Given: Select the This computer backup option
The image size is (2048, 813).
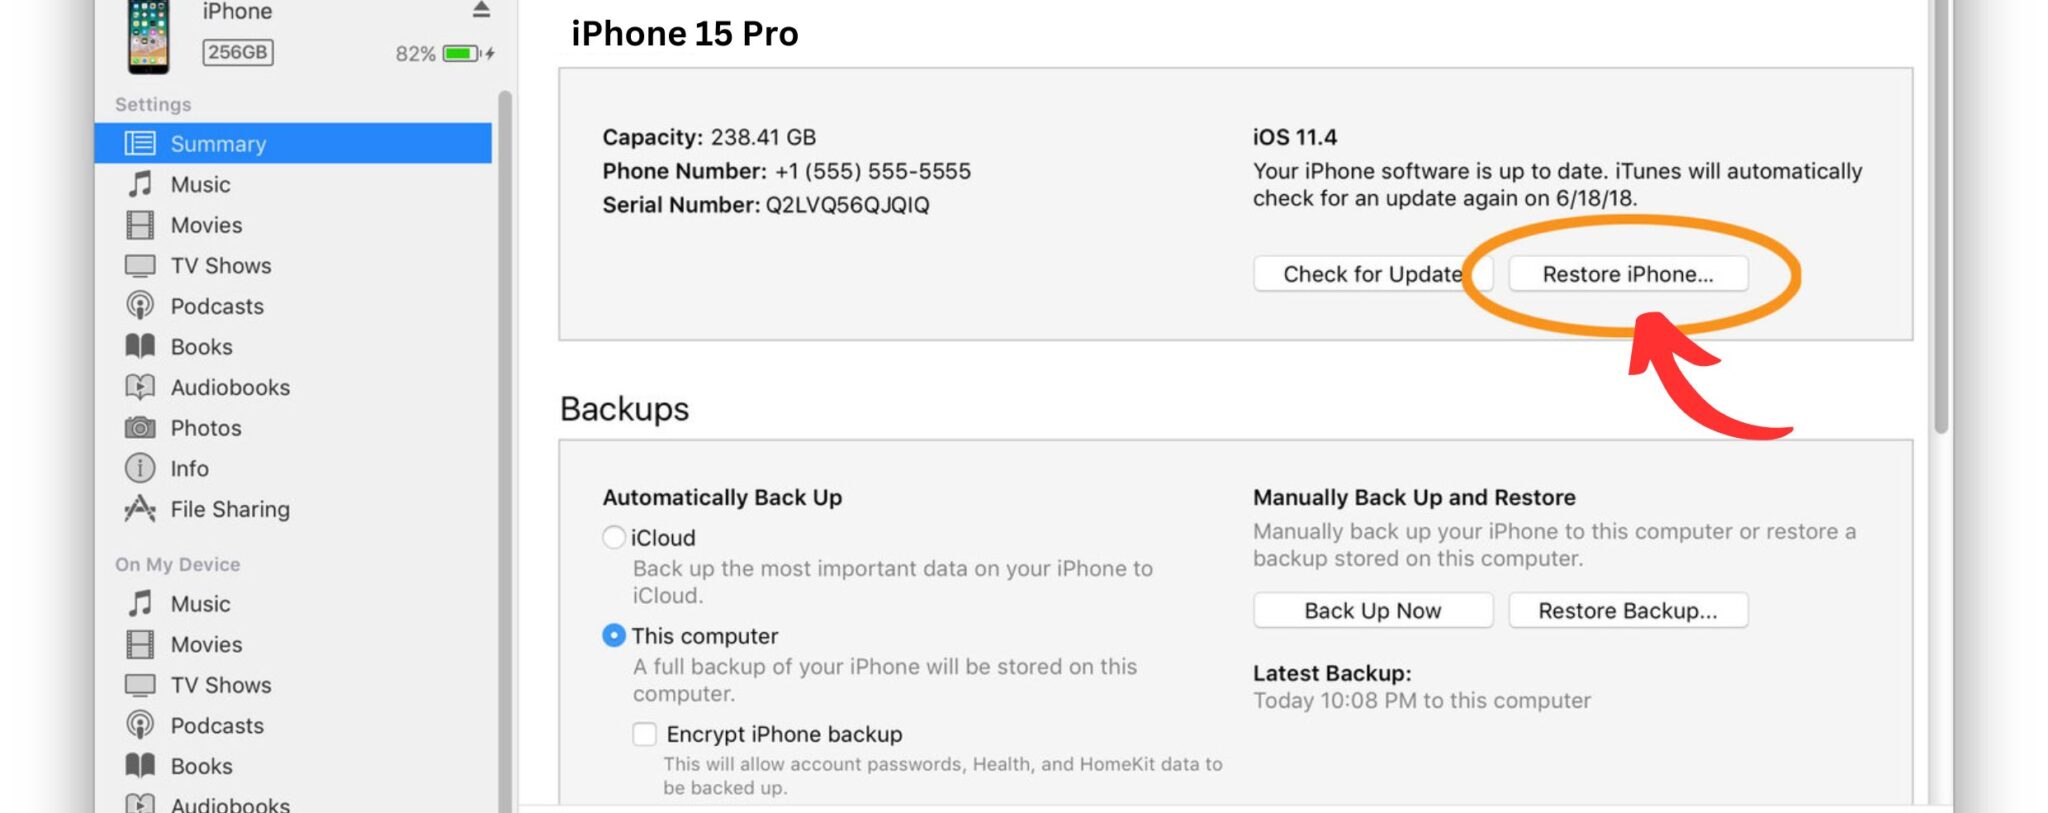Looking at the screenshot, I should tap(614, 635).
